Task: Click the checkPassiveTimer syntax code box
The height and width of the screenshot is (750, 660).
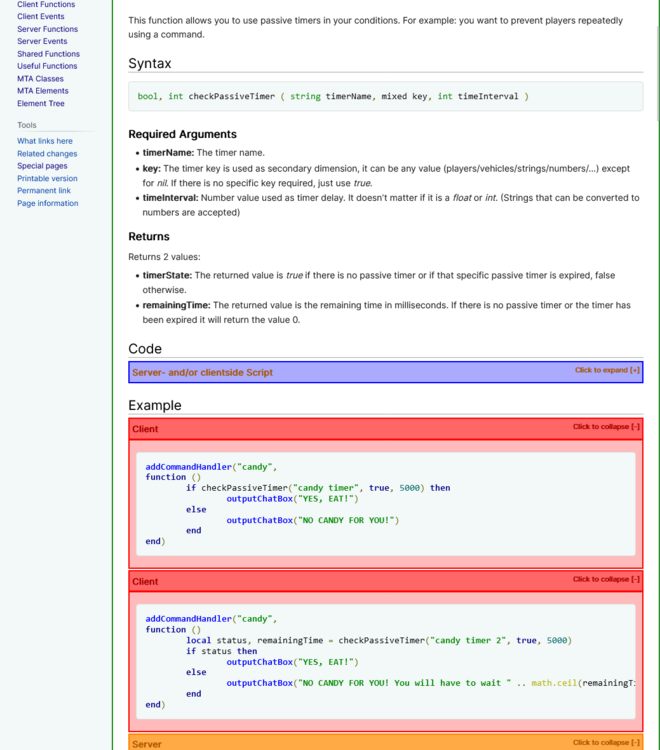Action: [x=385, y=96]
